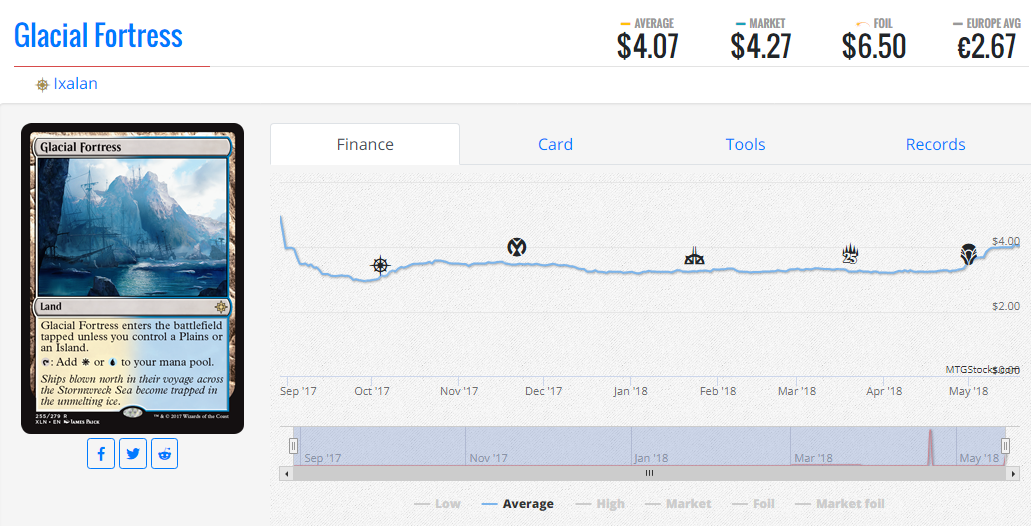Image resolution: width=1031 pixels, height=526 pixels.
Task: Click the Glacial Fortress card image
Action: coord(133,278)
